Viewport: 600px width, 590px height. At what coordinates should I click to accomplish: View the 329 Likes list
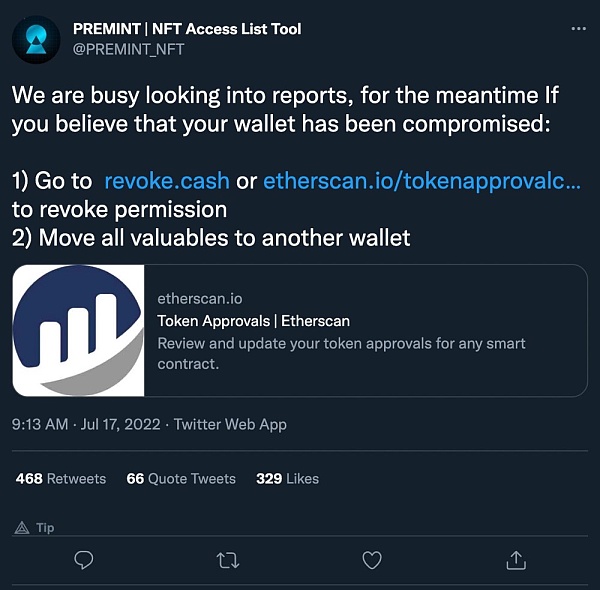(x=288, y=479)
